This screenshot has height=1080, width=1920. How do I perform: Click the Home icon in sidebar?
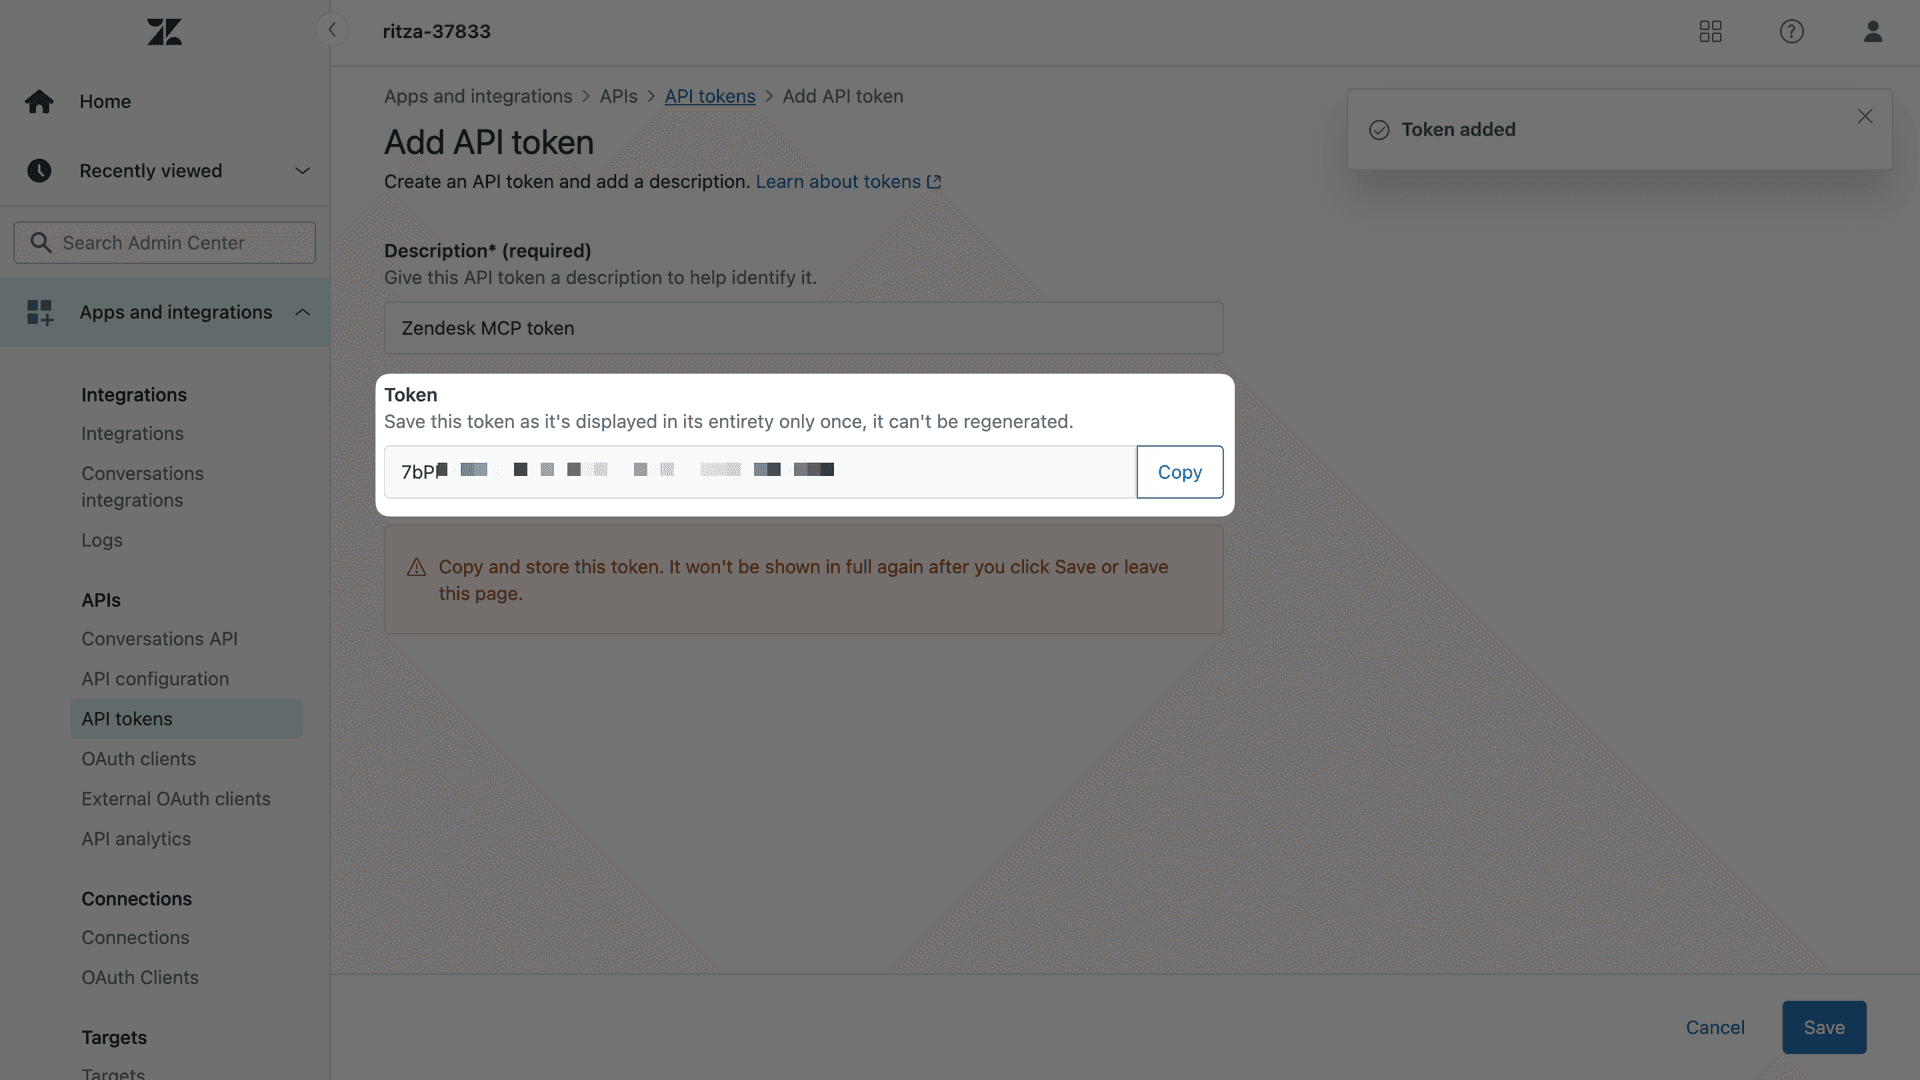tap(39, 101)
